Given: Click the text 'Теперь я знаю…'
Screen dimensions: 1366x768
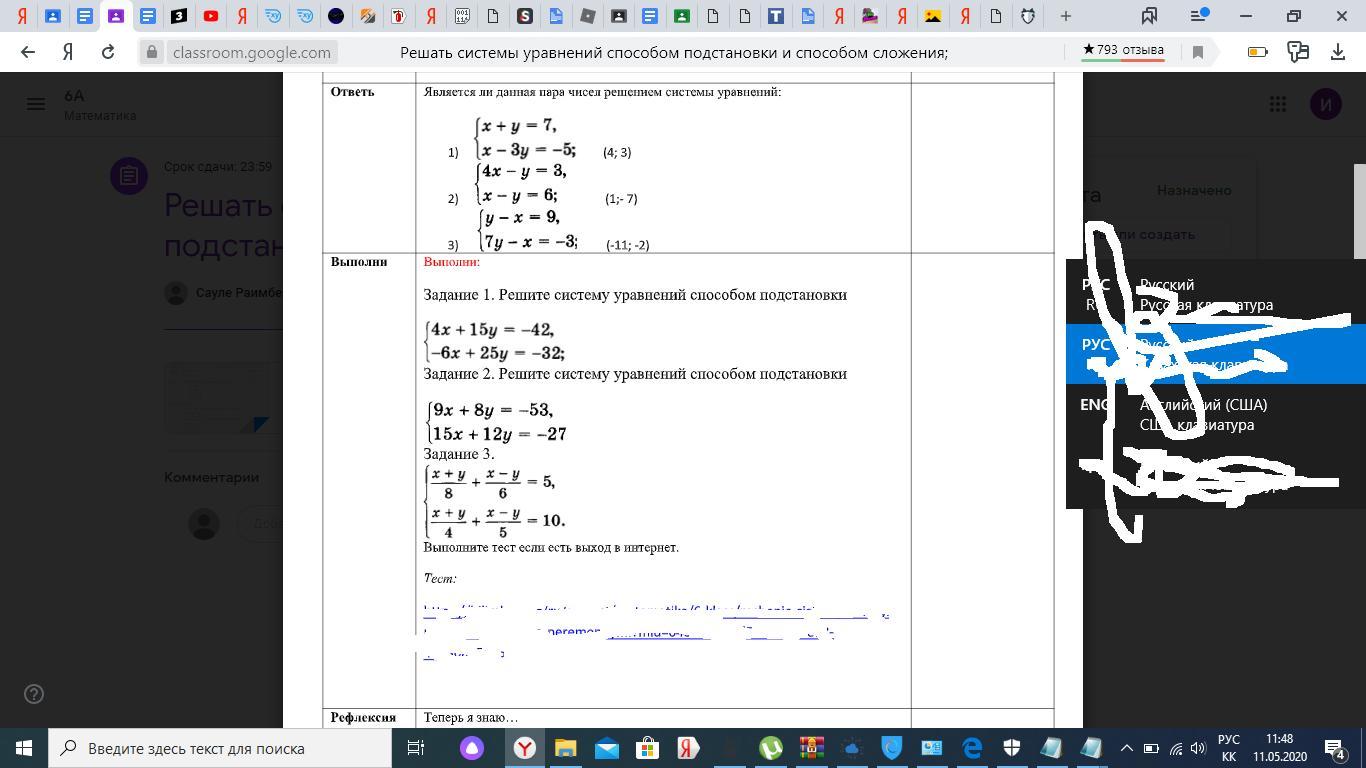Looking at the screenshot, I should [x=471, y=718].
